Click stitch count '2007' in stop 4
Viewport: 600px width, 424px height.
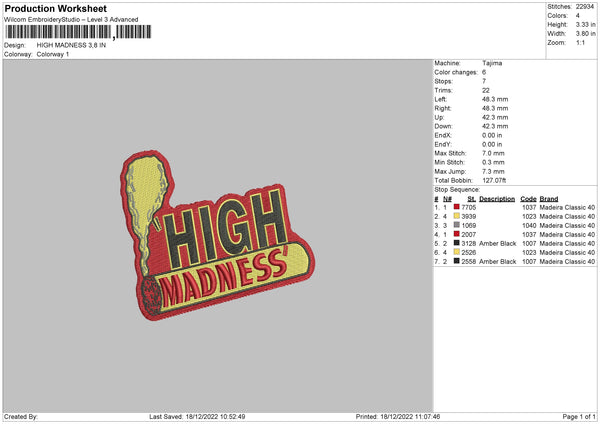(469, 235)
